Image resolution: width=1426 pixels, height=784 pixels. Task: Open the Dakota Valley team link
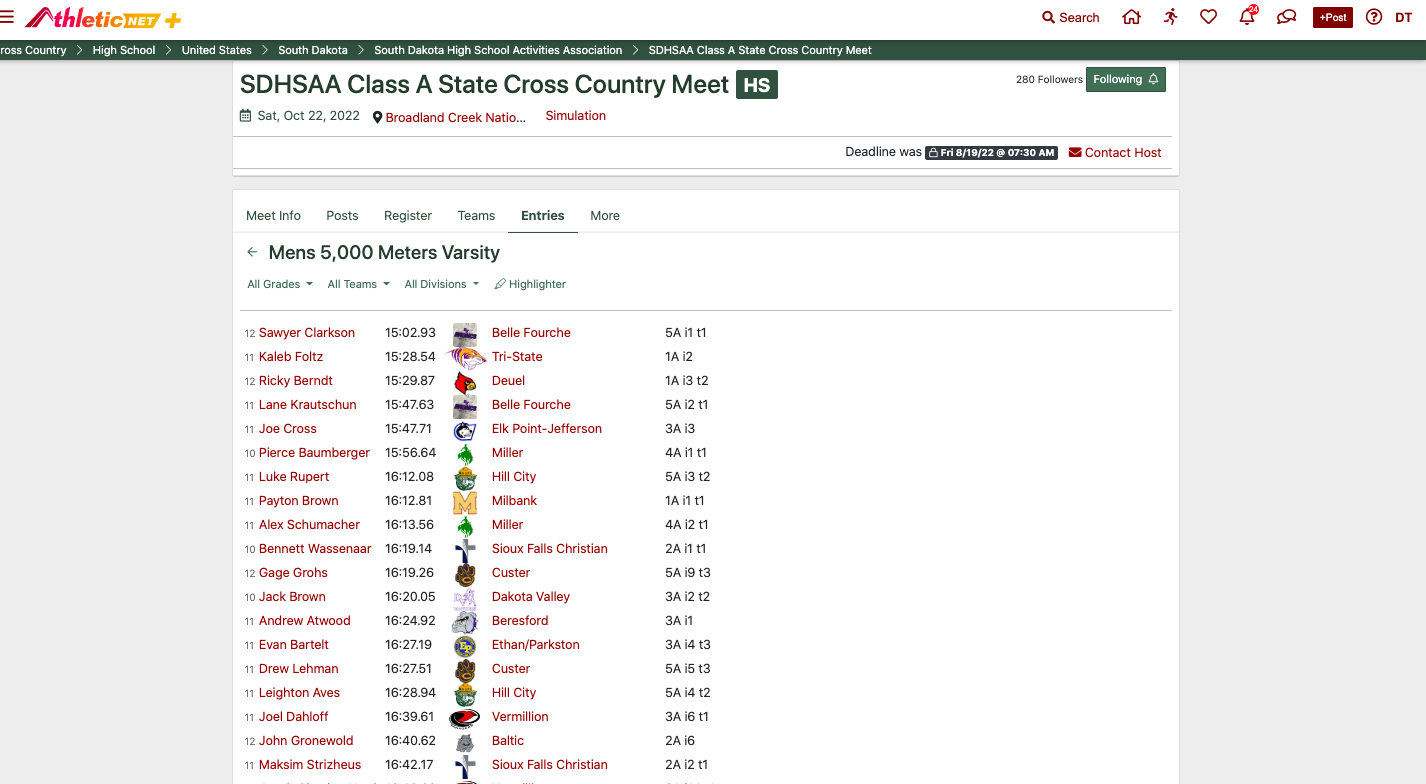click(531, 597)
